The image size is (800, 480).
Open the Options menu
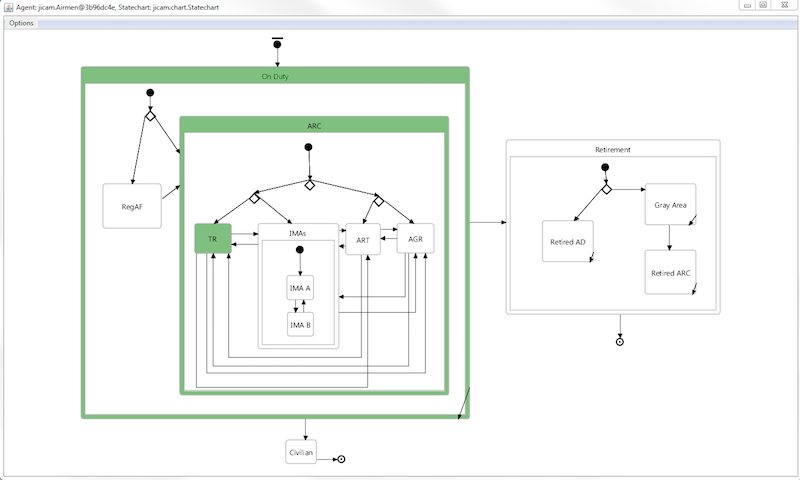21,23
